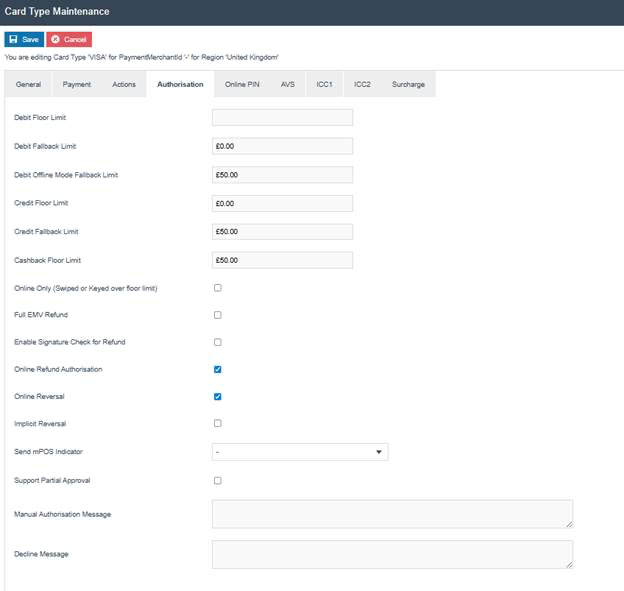
Task: Click the Save button
Action: click(24, 39)
